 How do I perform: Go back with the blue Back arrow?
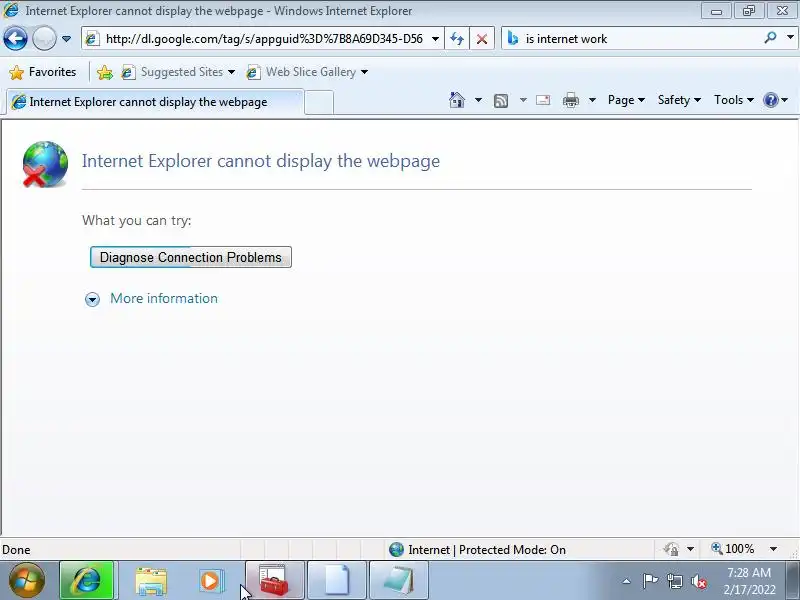tap(15, 39)
